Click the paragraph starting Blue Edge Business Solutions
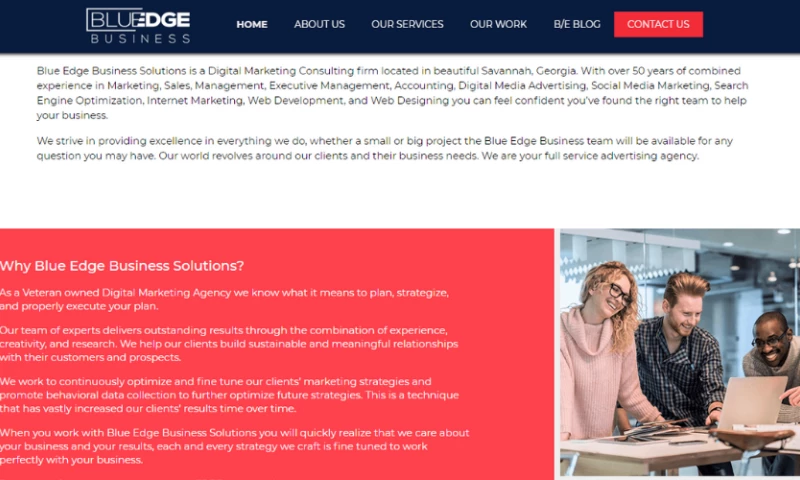Screen dimensions: 800x480 (392, 93)
